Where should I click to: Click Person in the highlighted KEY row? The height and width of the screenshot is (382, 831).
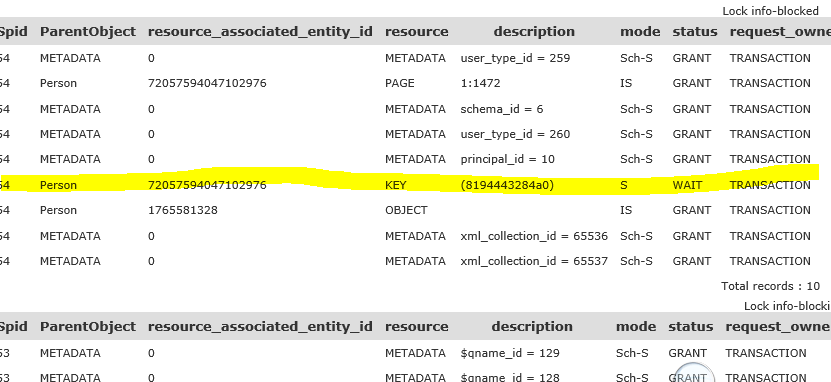[x=58, y=185]
